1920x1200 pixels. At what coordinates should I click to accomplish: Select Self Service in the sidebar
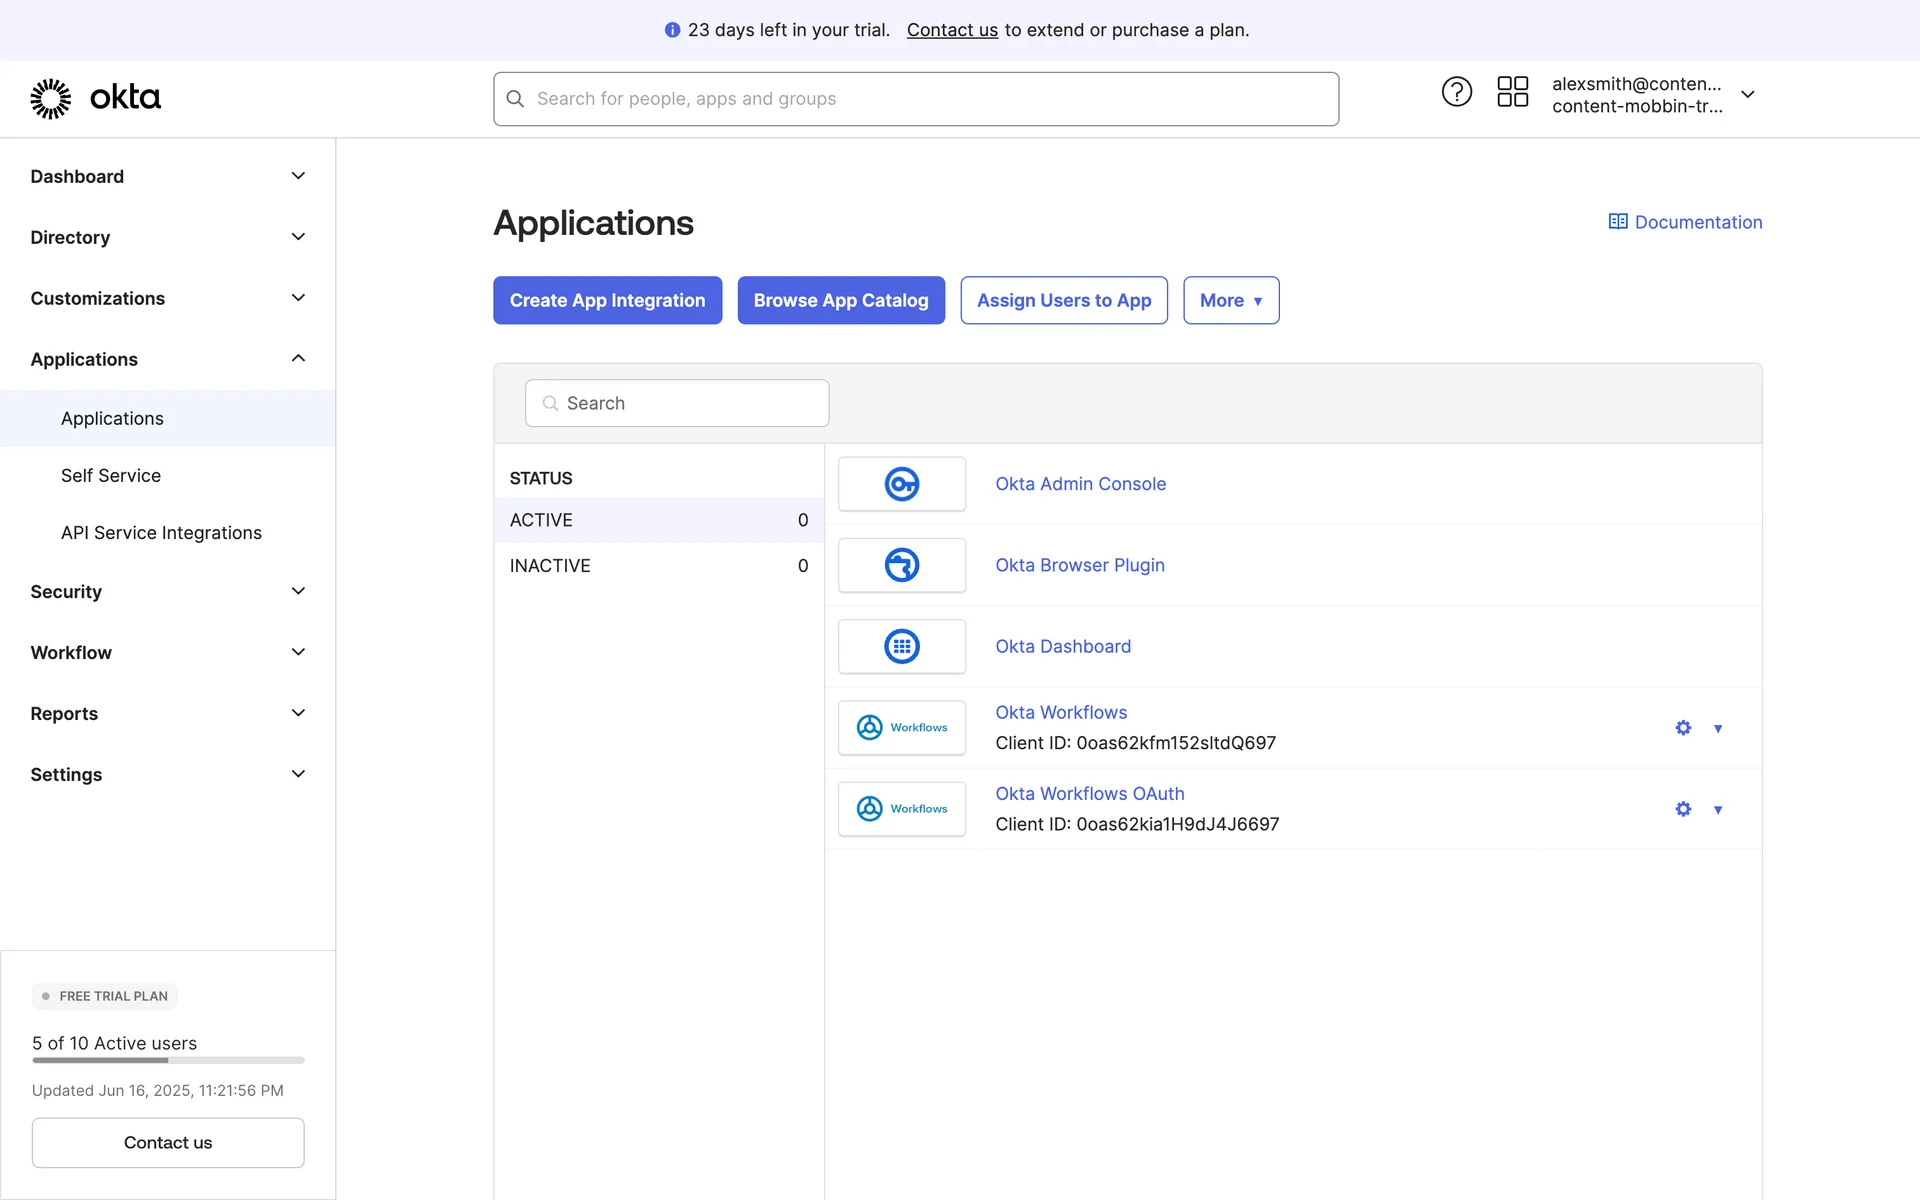click(111, 476)
